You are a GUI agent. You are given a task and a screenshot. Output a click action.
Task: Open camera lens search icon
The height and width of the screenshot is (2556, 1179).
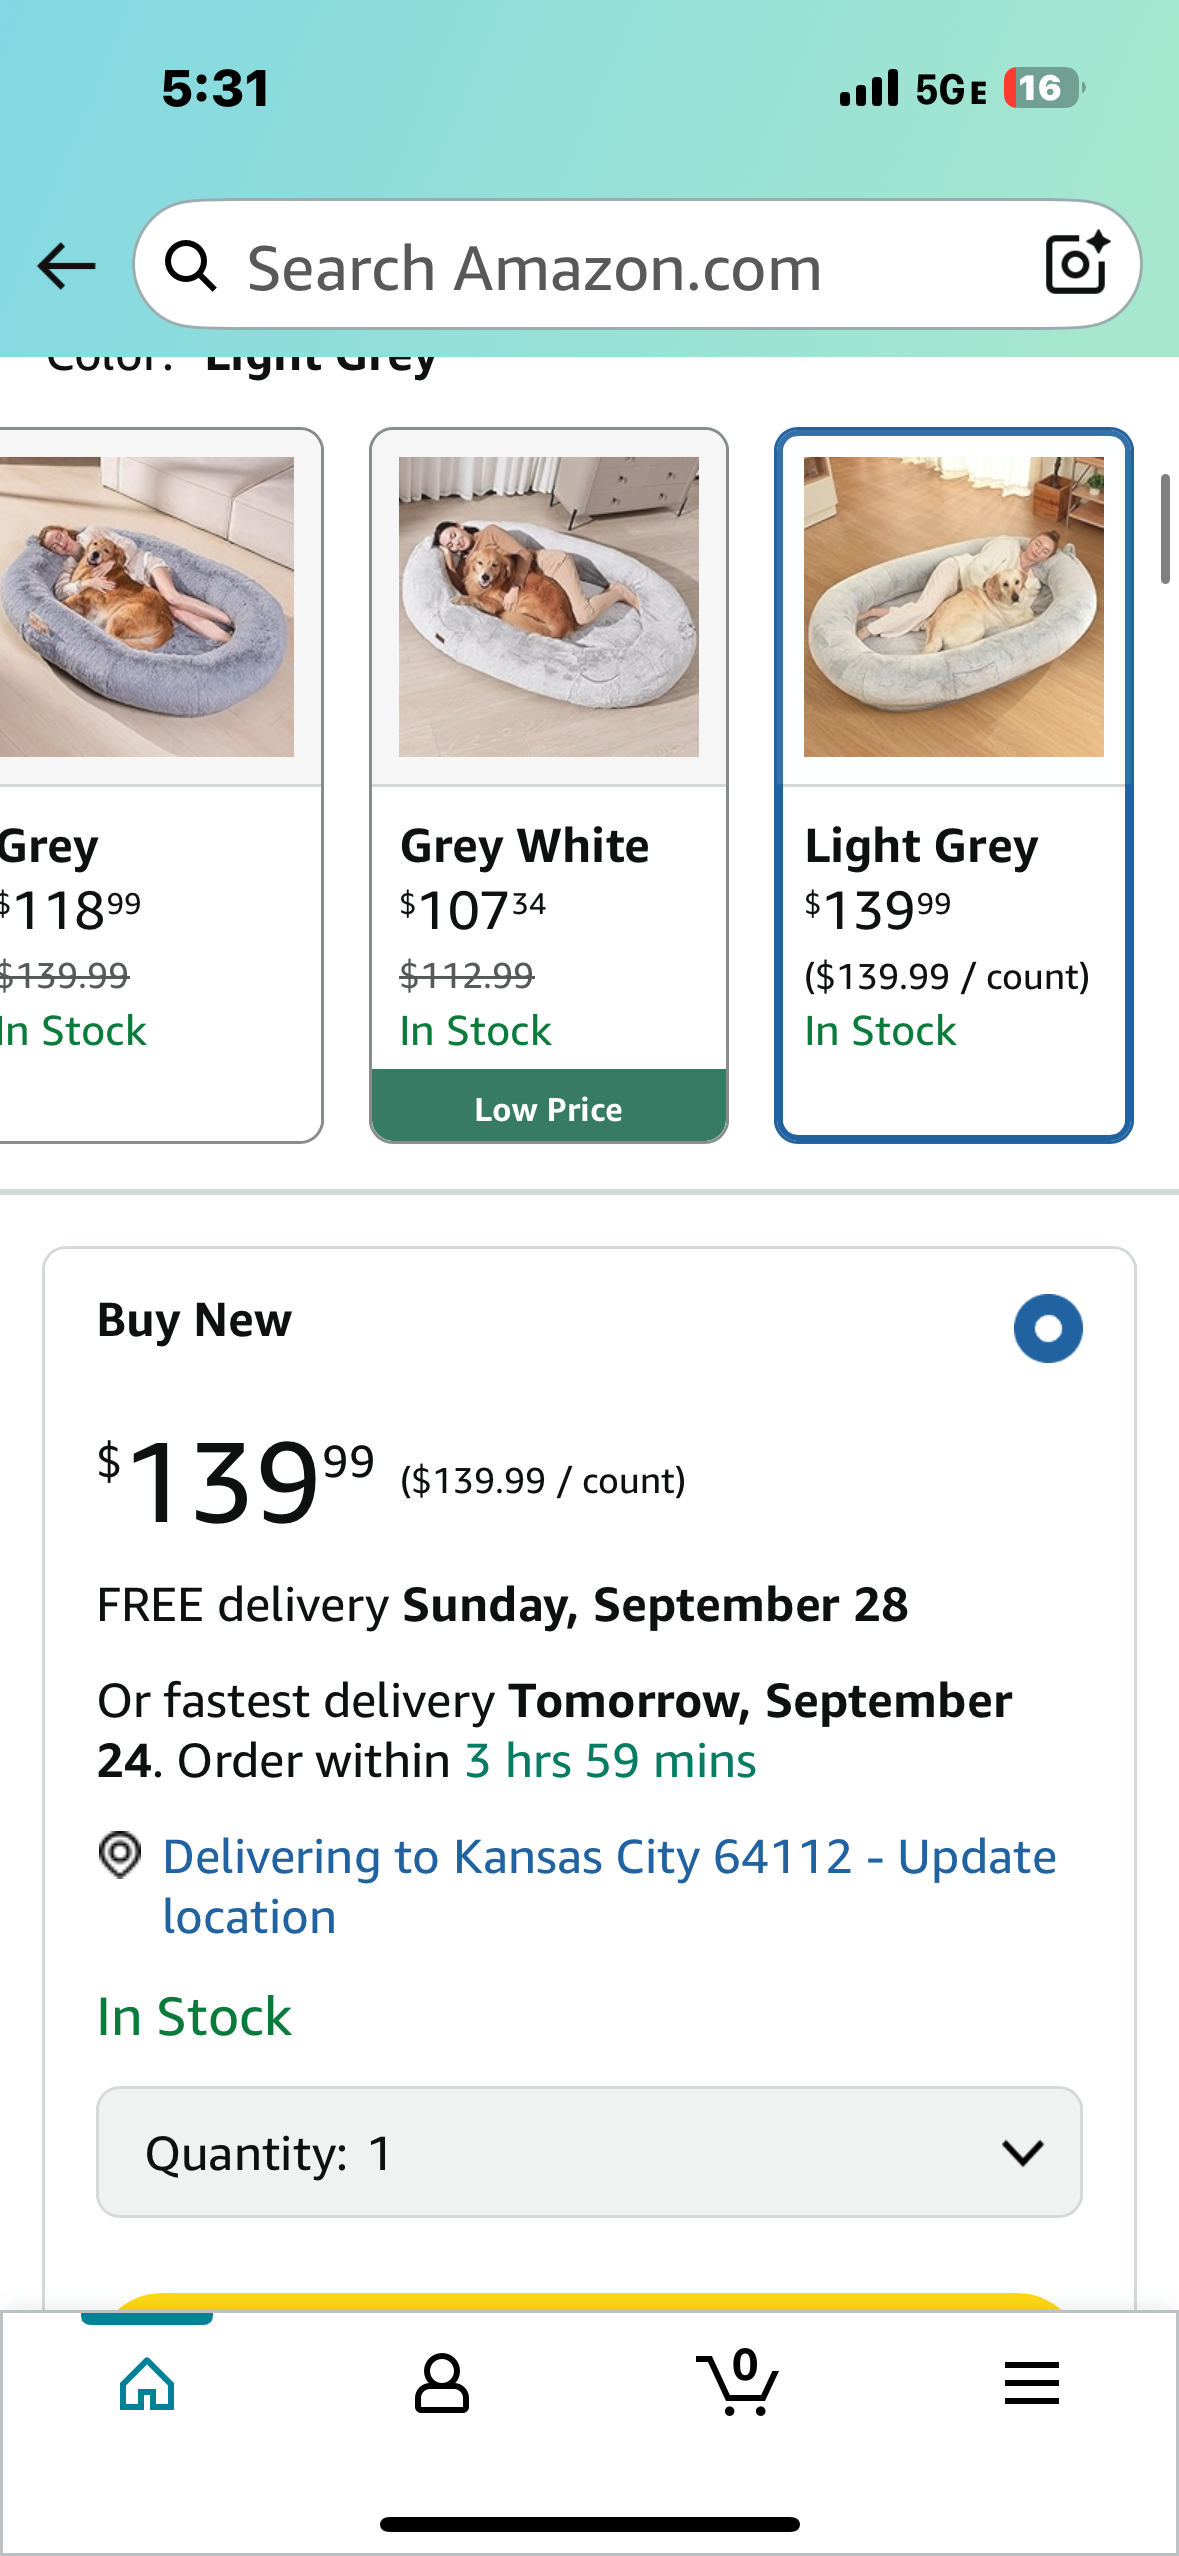click(1076, 264)
